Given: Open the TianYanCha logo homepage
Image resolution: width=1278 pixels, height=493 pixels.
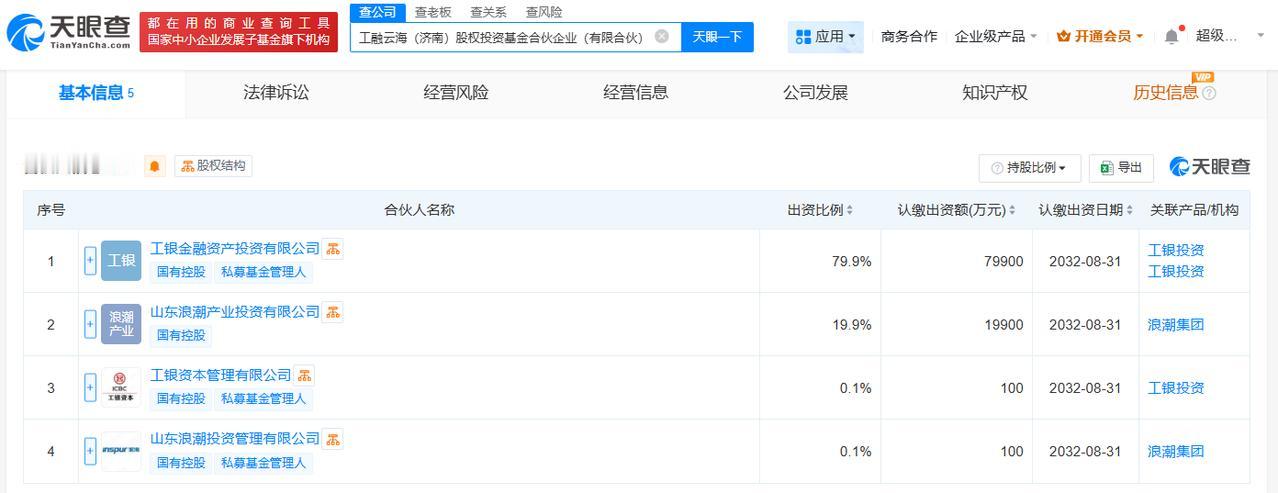Looking at the screenshot, I should pos(69,33).
